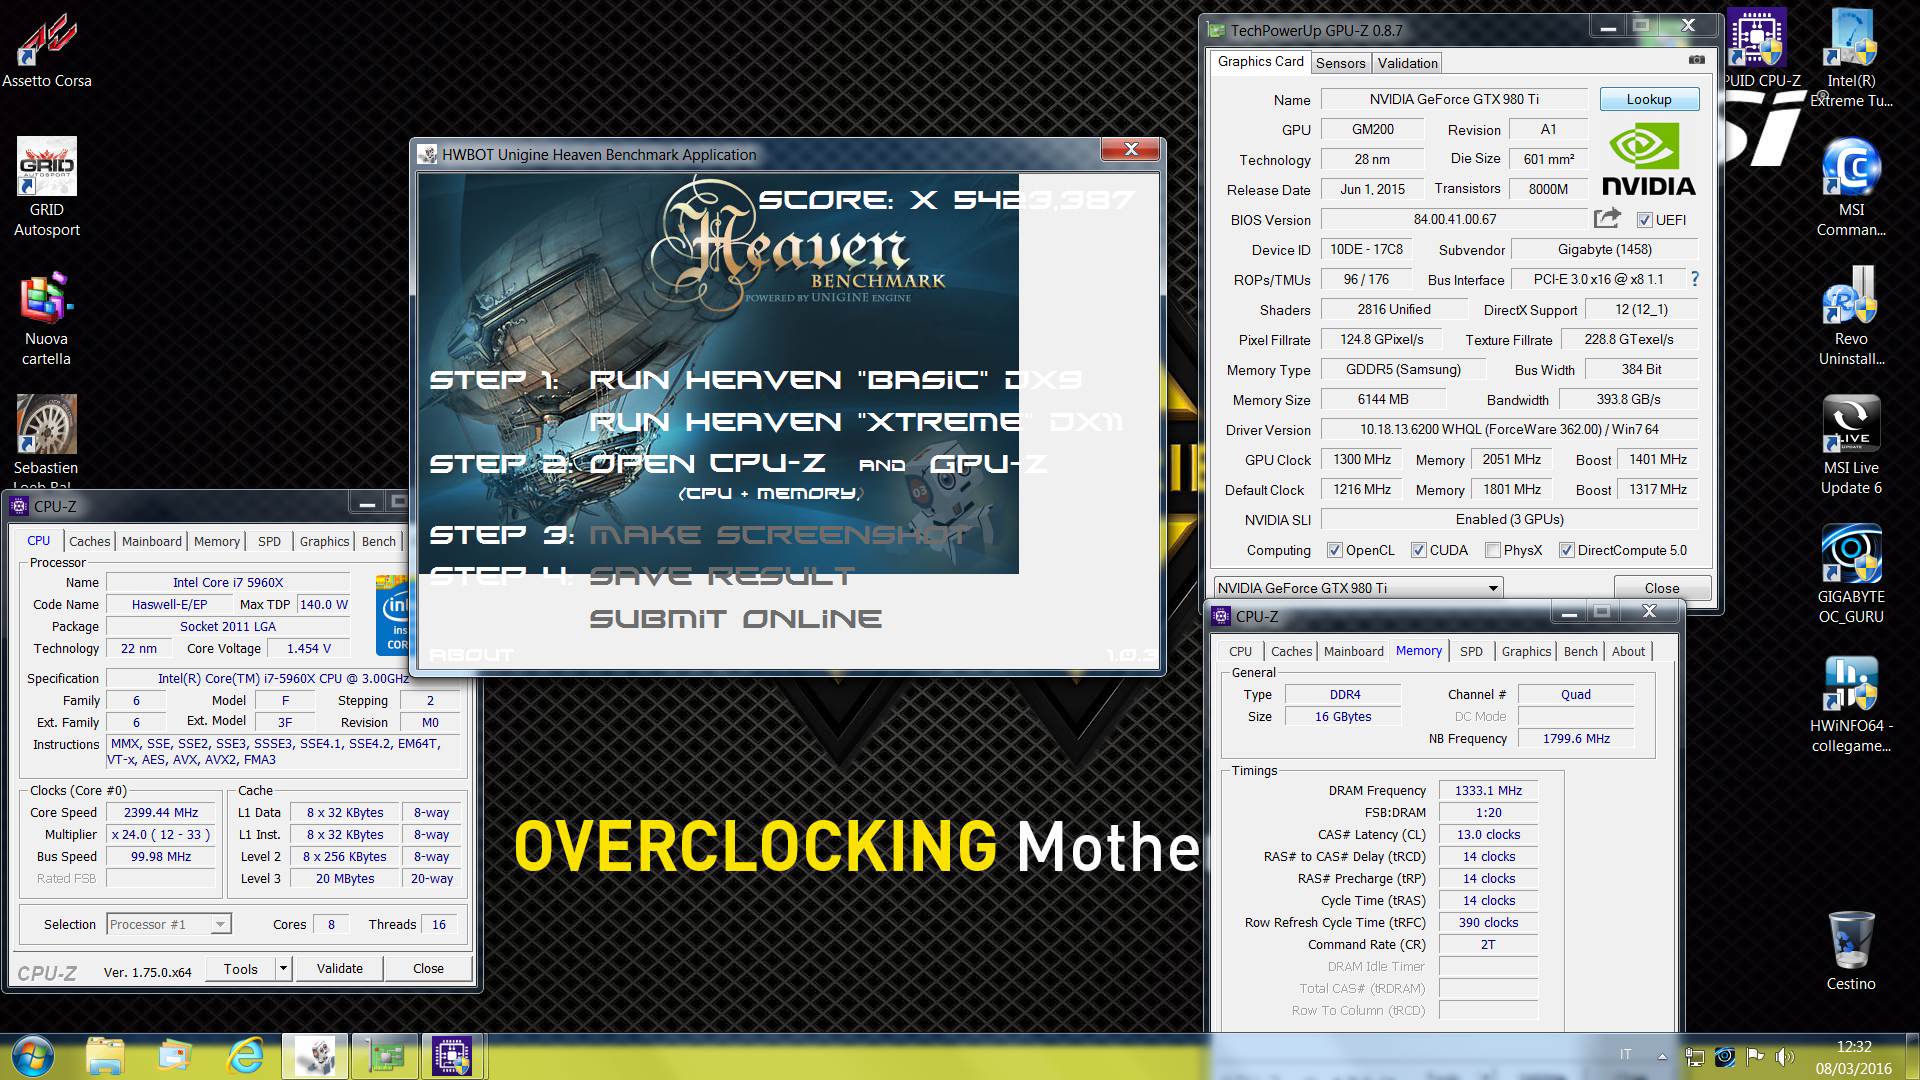Image resolution: width=1920 pixels, height=1080 pixels.
Task: Click SUBMIT ONLINE in Heaven app
Action: pos(735,619)
